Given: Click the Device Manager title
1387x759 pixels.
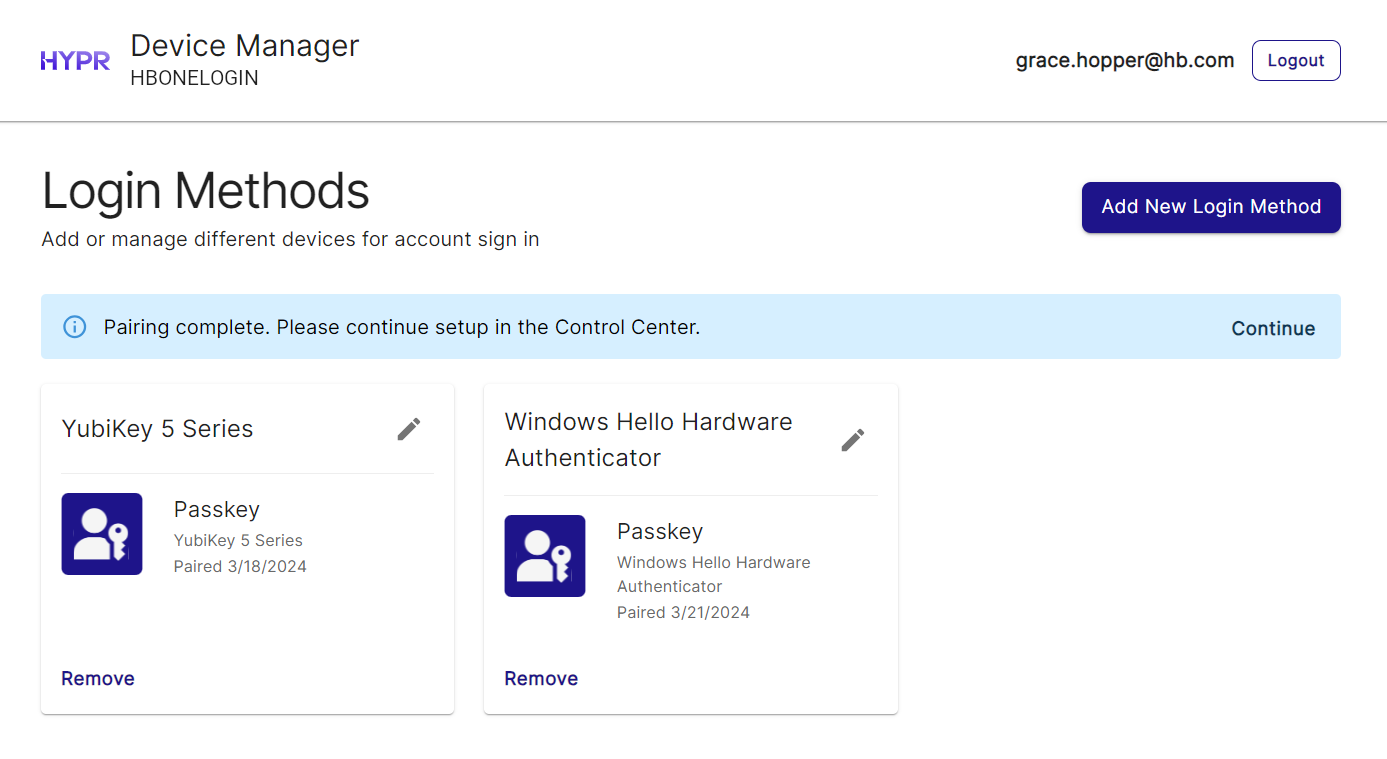Looking at the screenshot, I should pyautogui.click(x=245, y=45).
